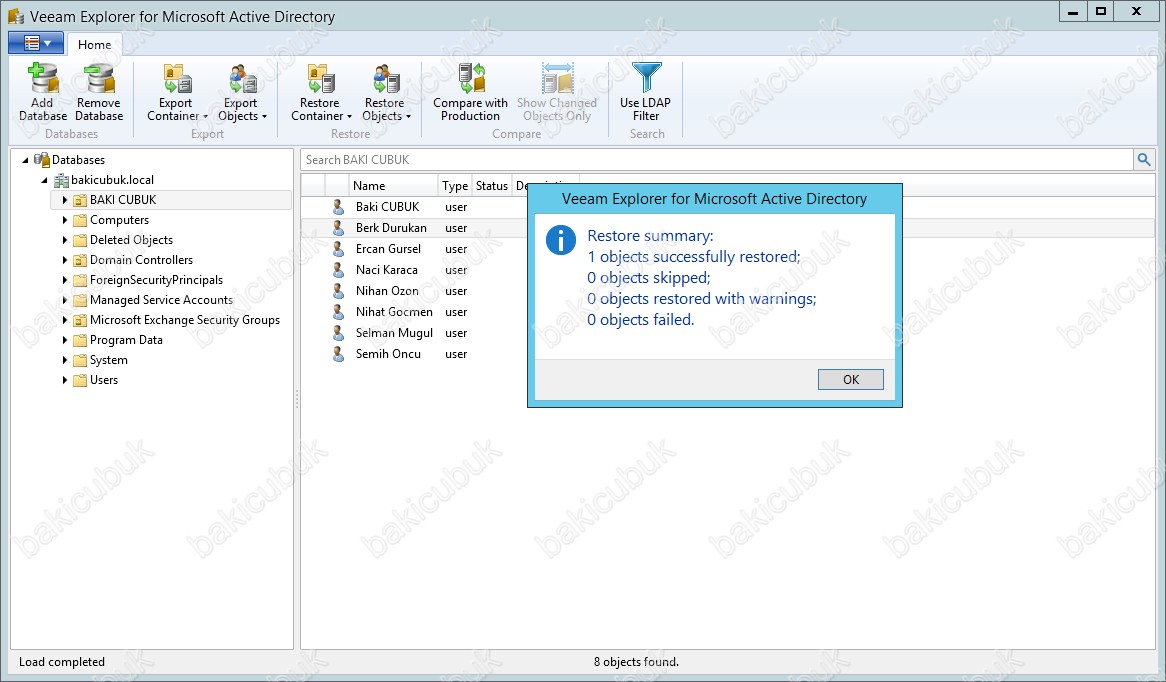Screen dimensions: 1166x682
Task: Select the System tree item
Action: click(109, 361)
